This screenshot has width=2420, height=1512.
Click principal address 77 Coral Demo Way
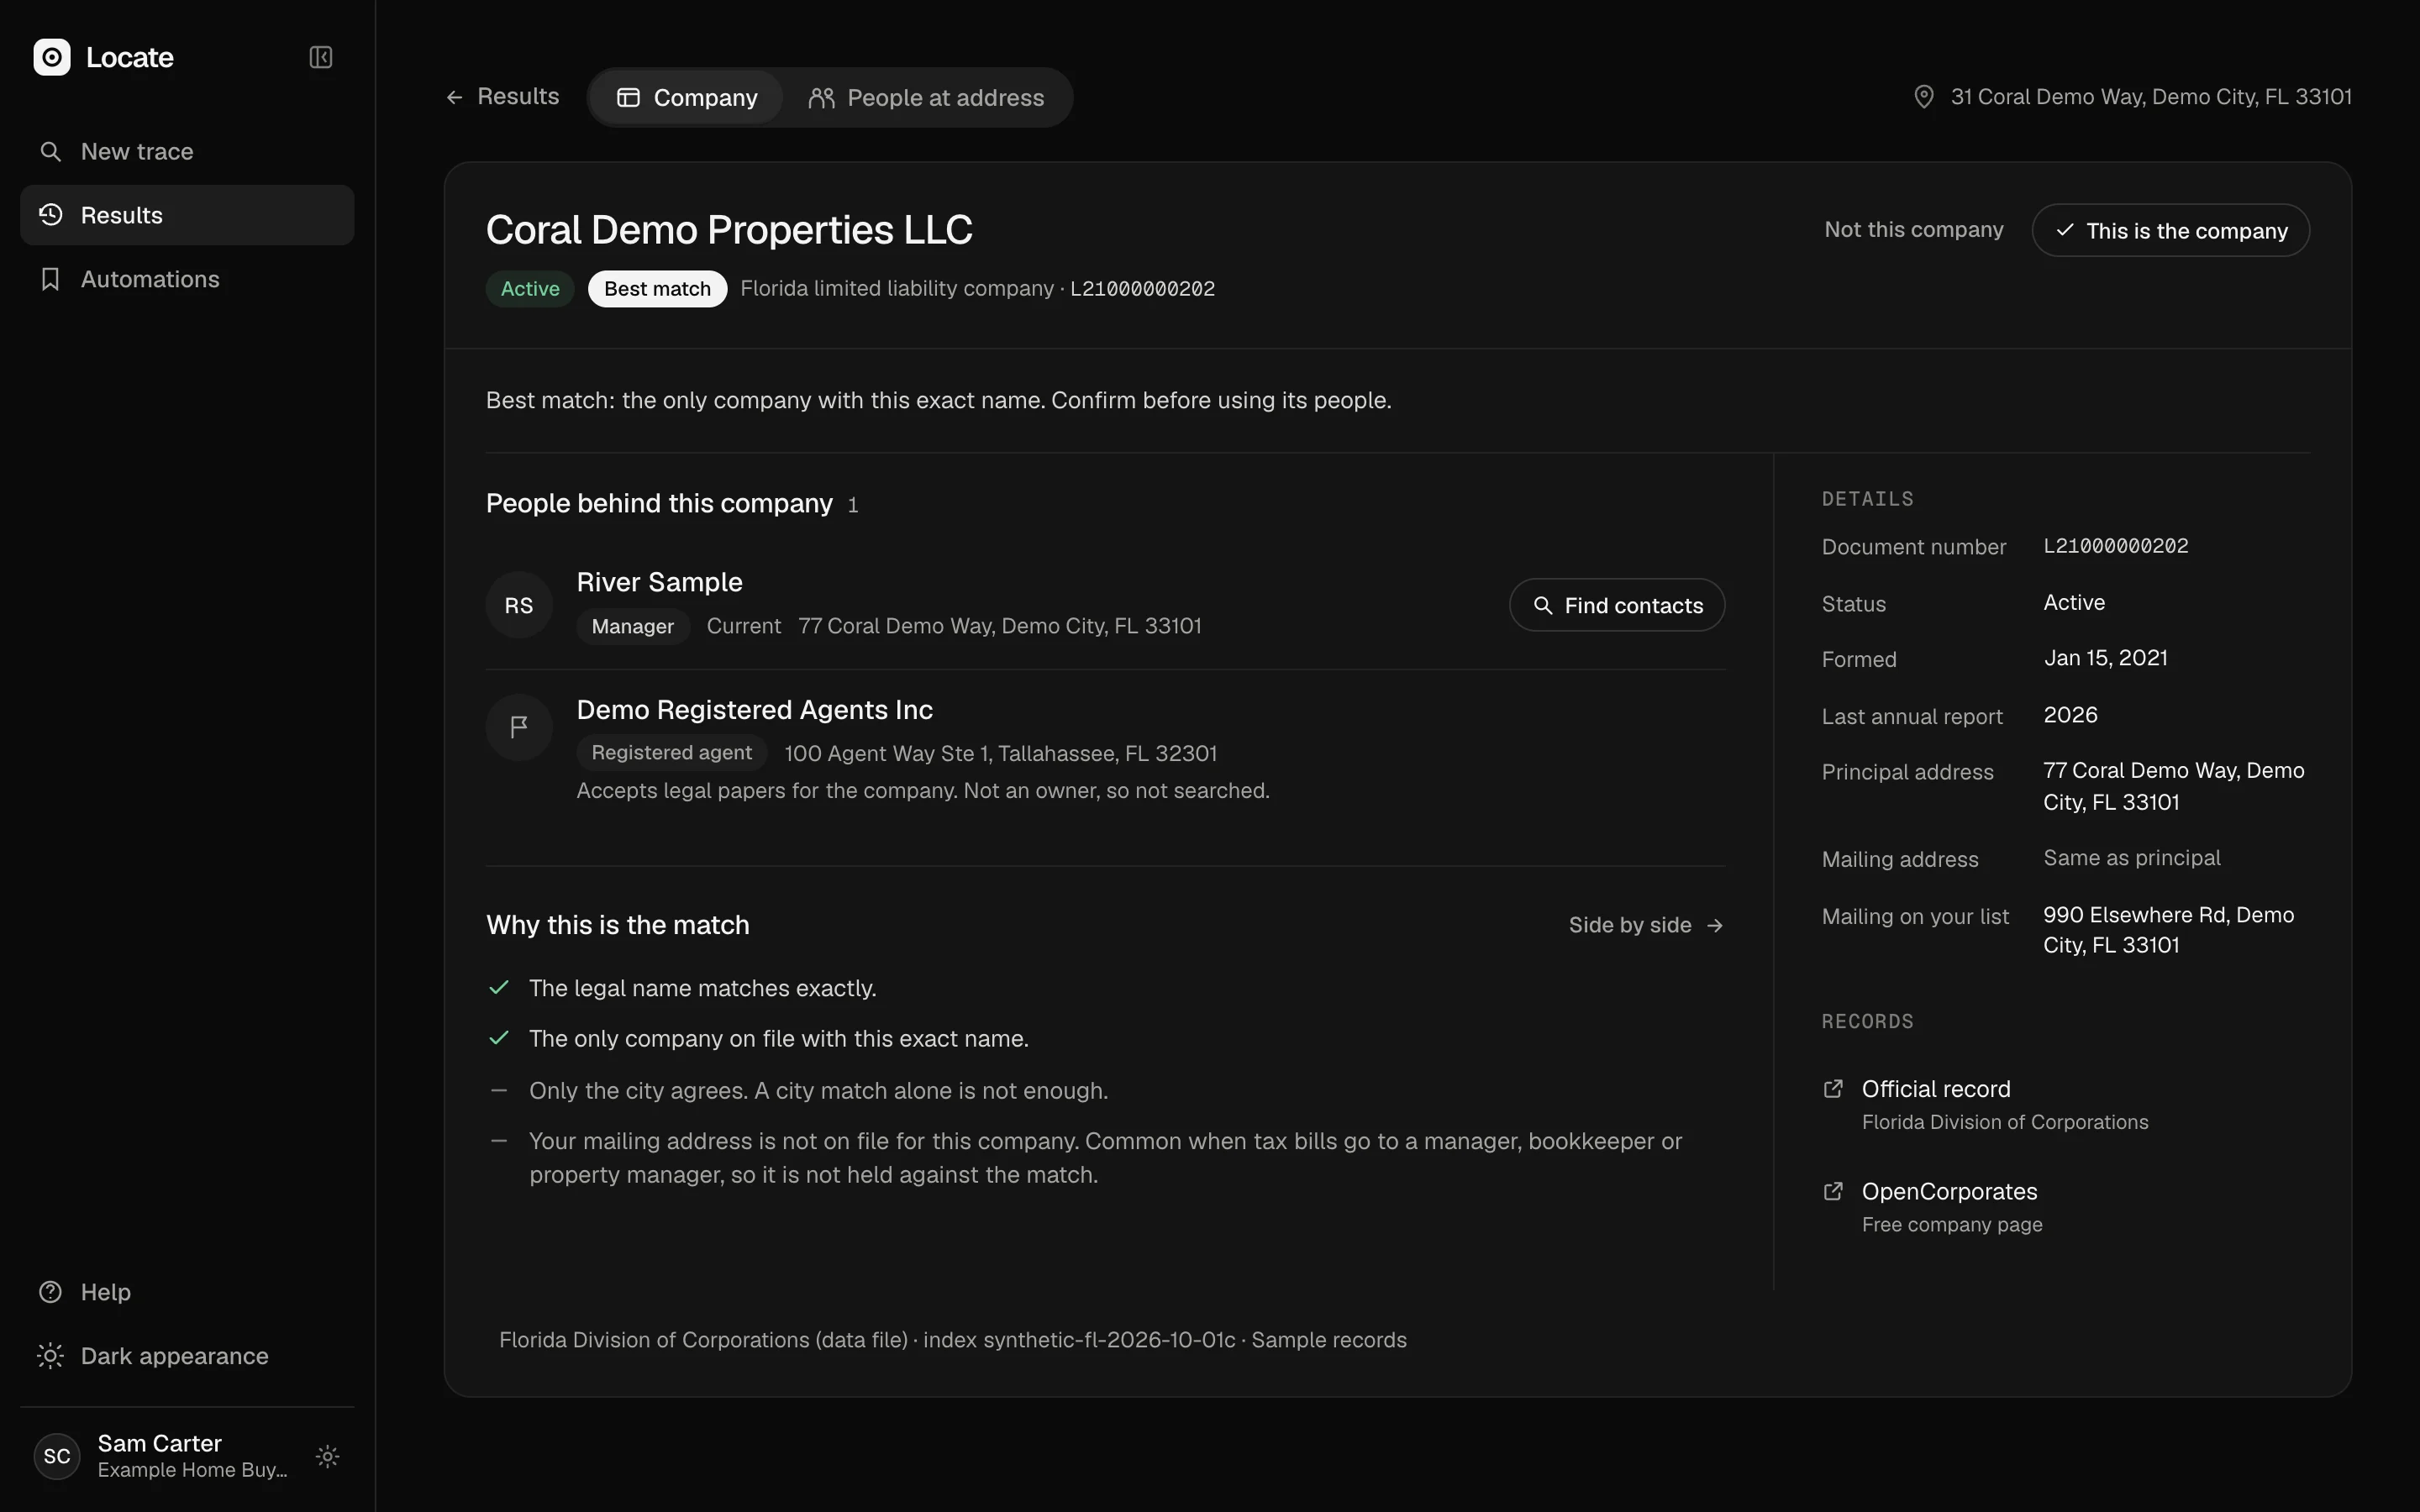(x=2173, y=786)
